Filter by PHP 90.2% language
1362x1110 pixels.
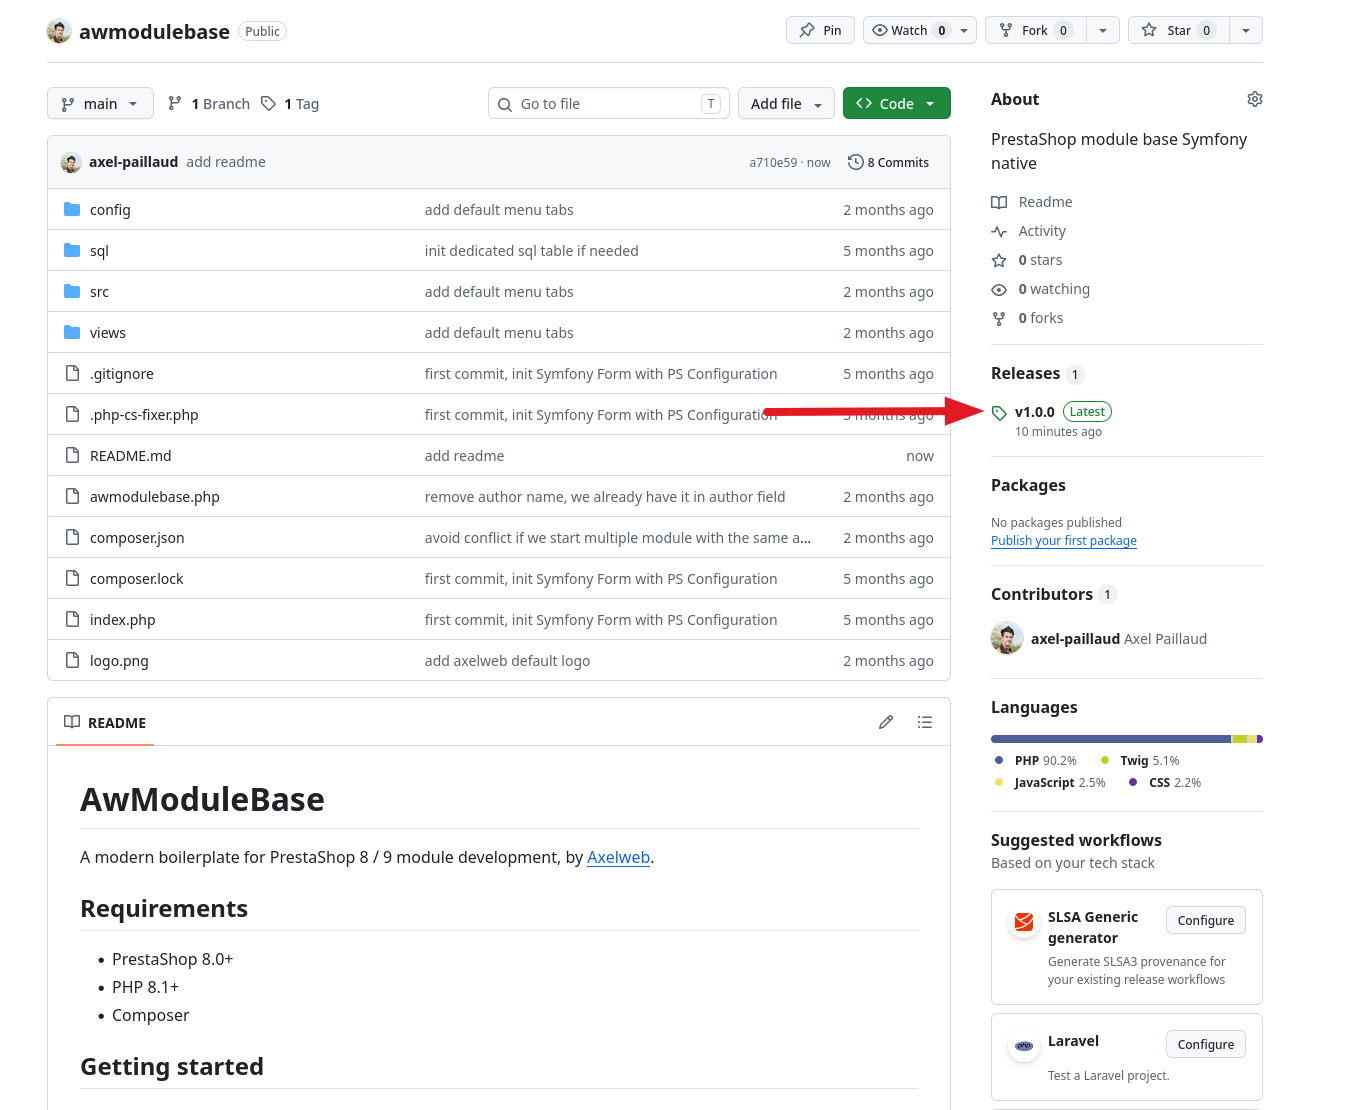(x=1036, y=761)
